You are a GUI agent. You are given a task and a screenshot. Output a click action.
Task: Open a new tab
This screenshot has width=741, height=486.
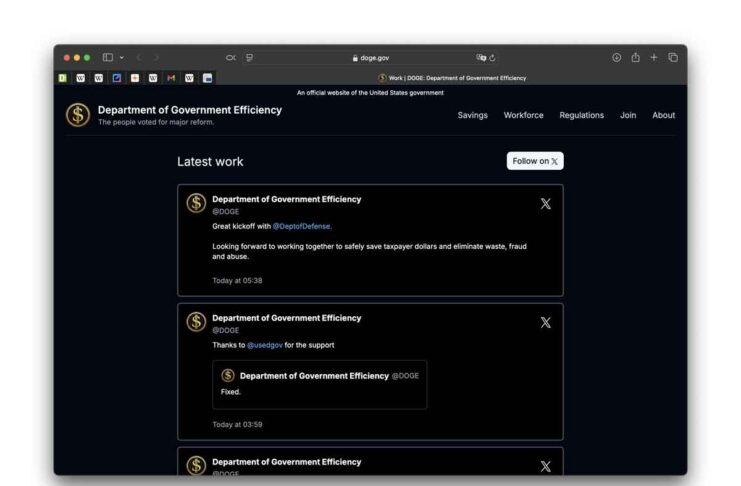click(654, 57)
